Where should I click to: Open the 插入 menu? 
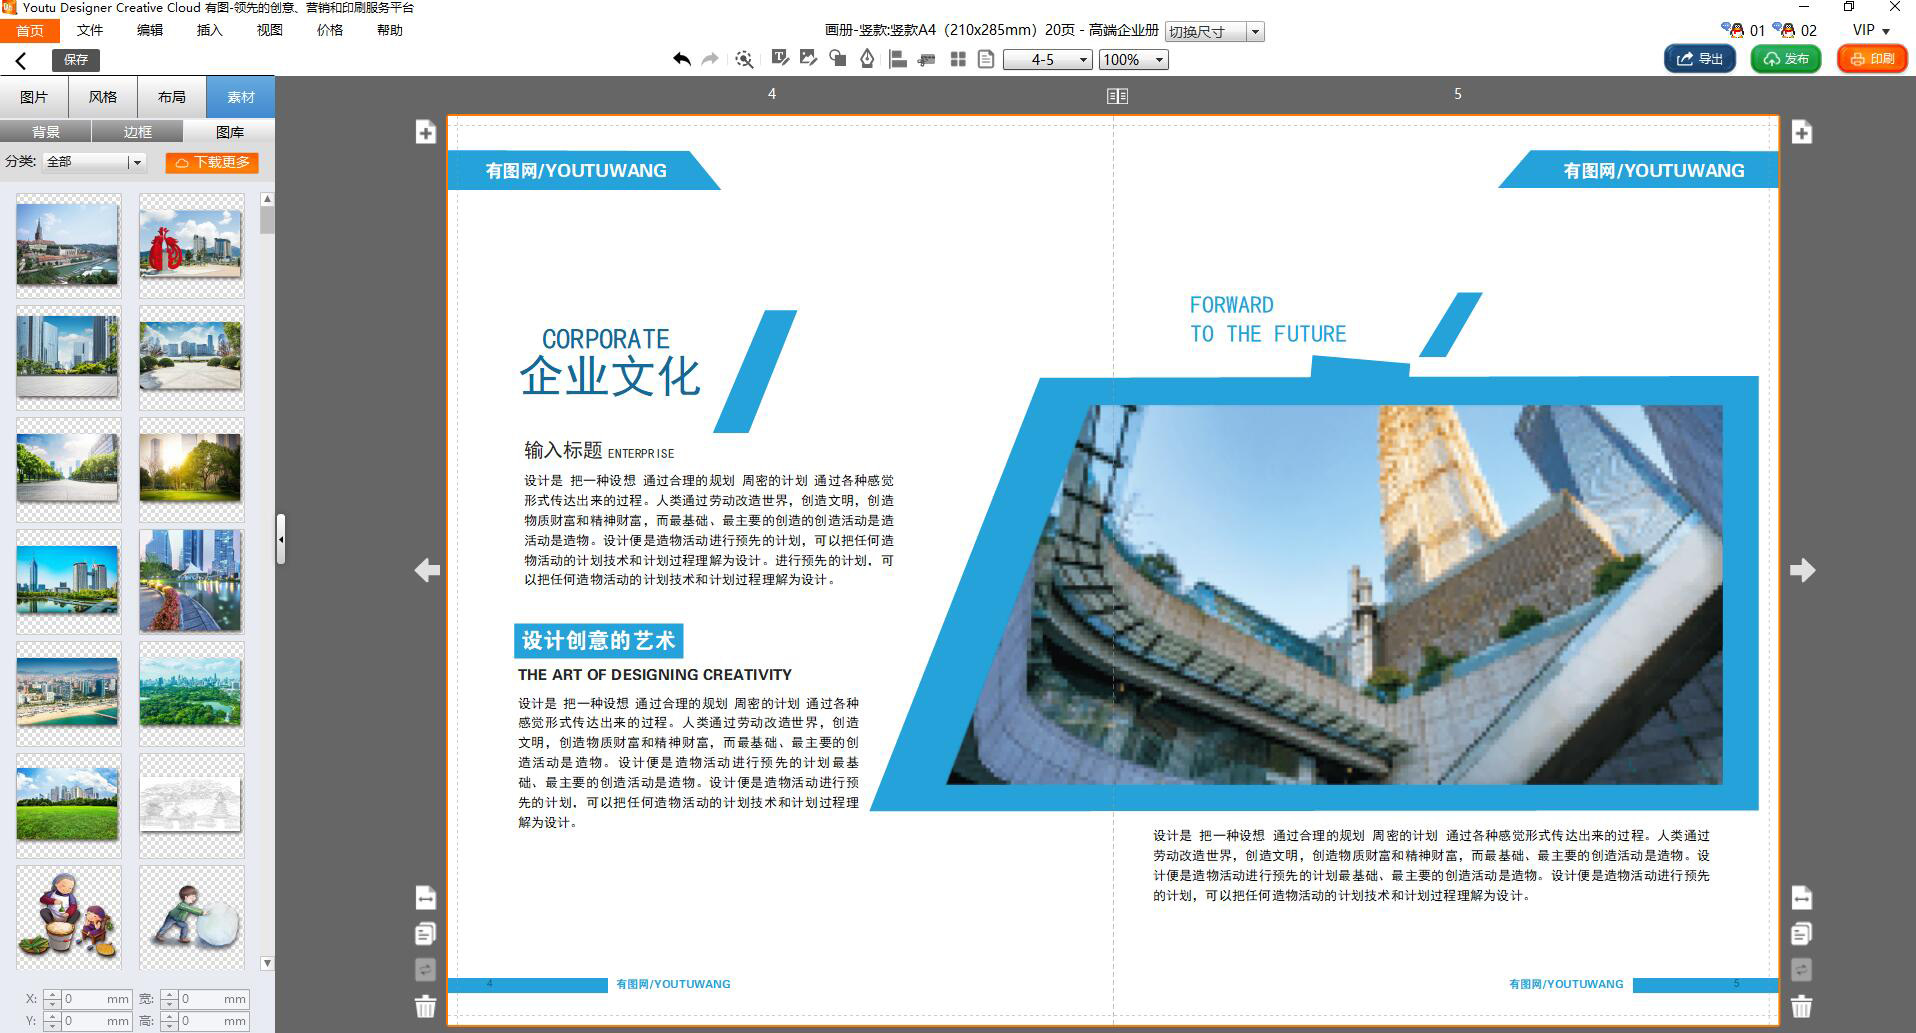[x=209, y=30]
